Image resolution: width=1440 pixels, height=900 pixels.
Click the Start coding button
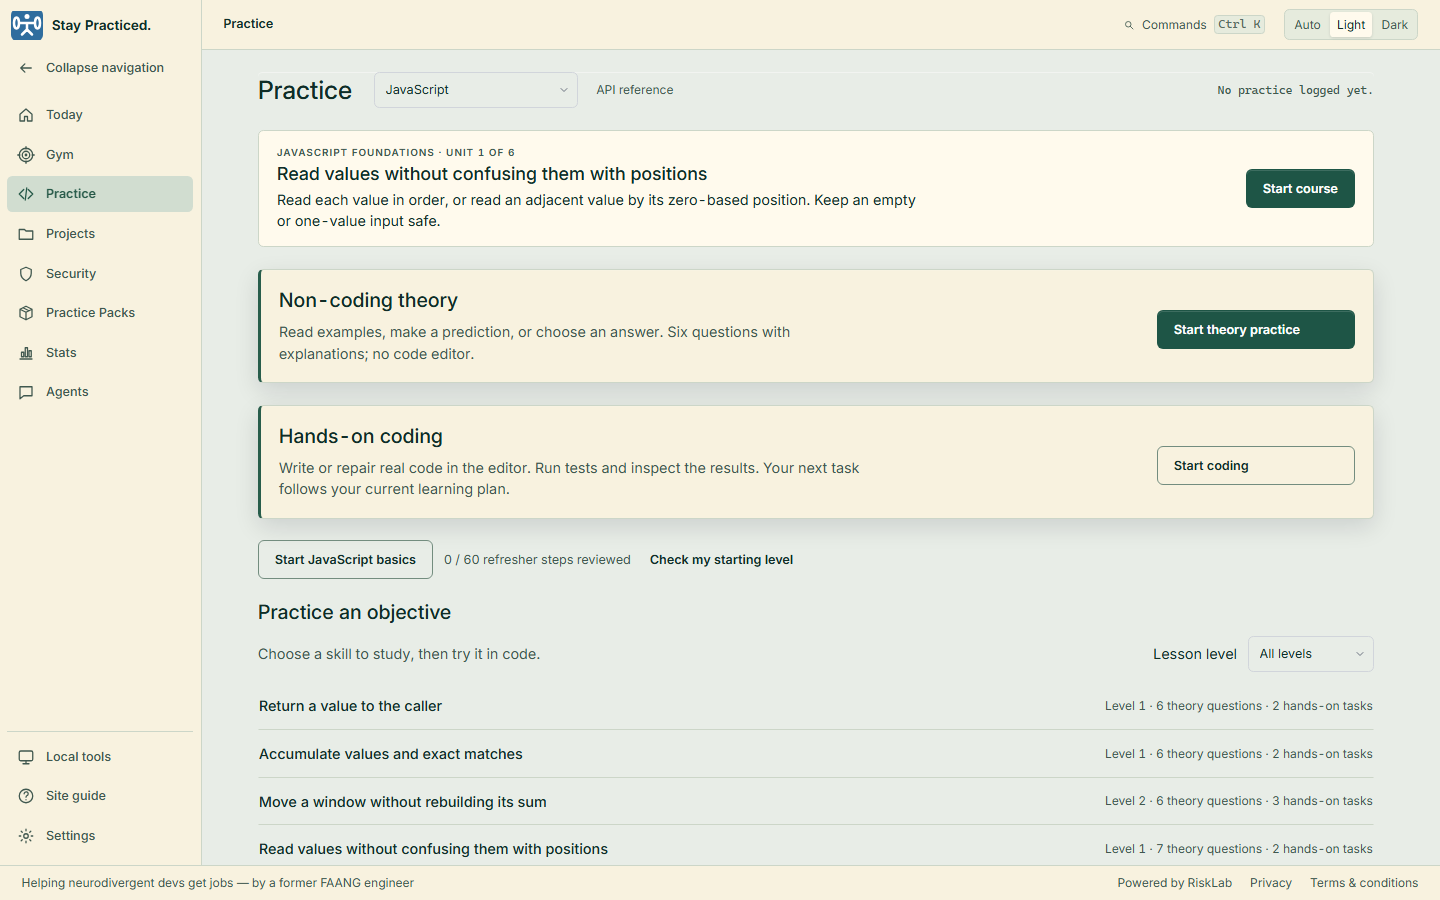[1256, 466]
